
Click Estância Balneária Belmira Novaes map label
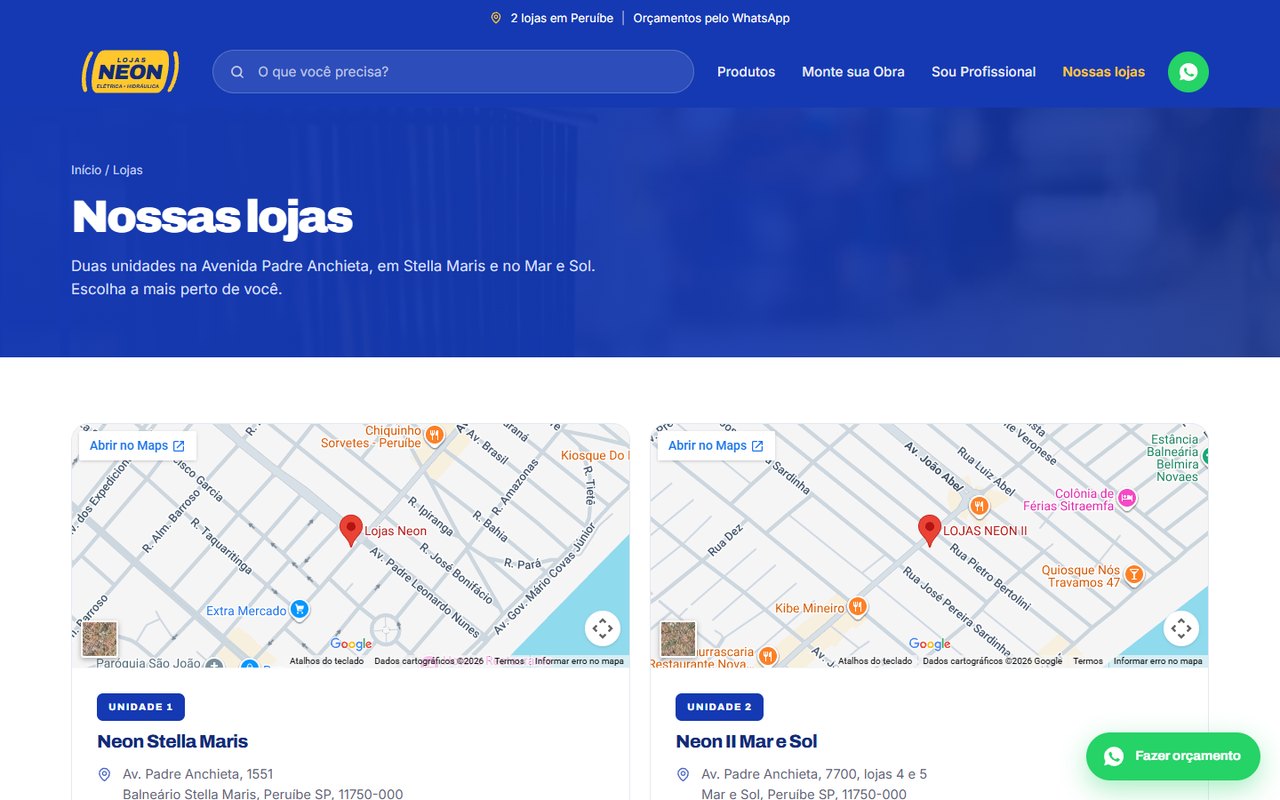point(1174,458)
